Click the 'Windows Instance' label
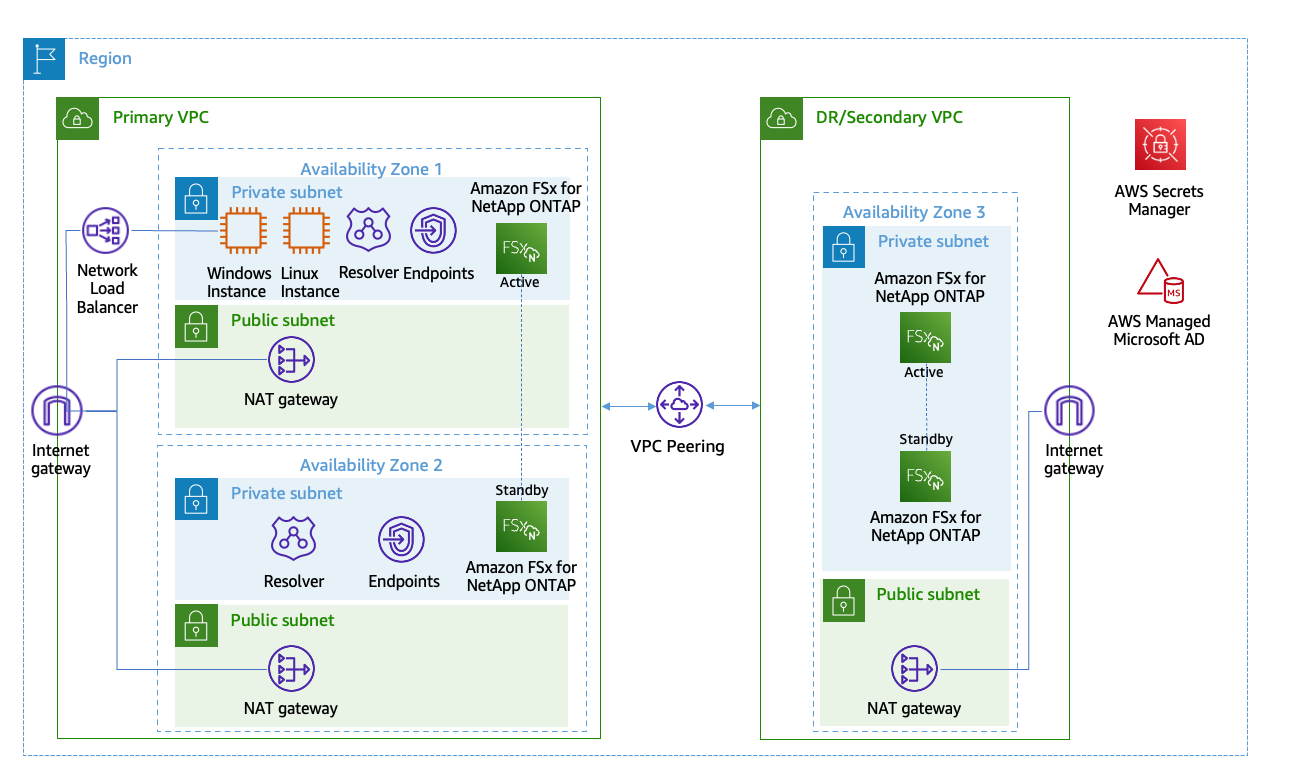The height and width of the screenshot is (765, 1307). [239, 282]
